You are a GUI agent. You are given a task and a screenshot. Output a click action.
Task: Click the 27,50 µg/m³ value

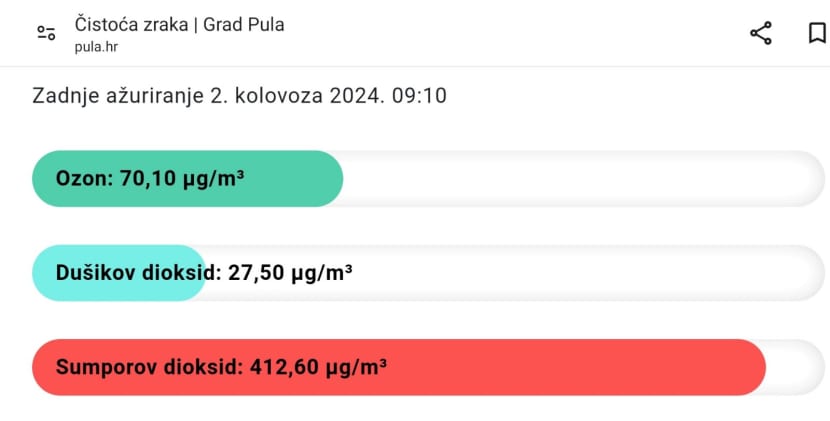(x=290, y=273)
